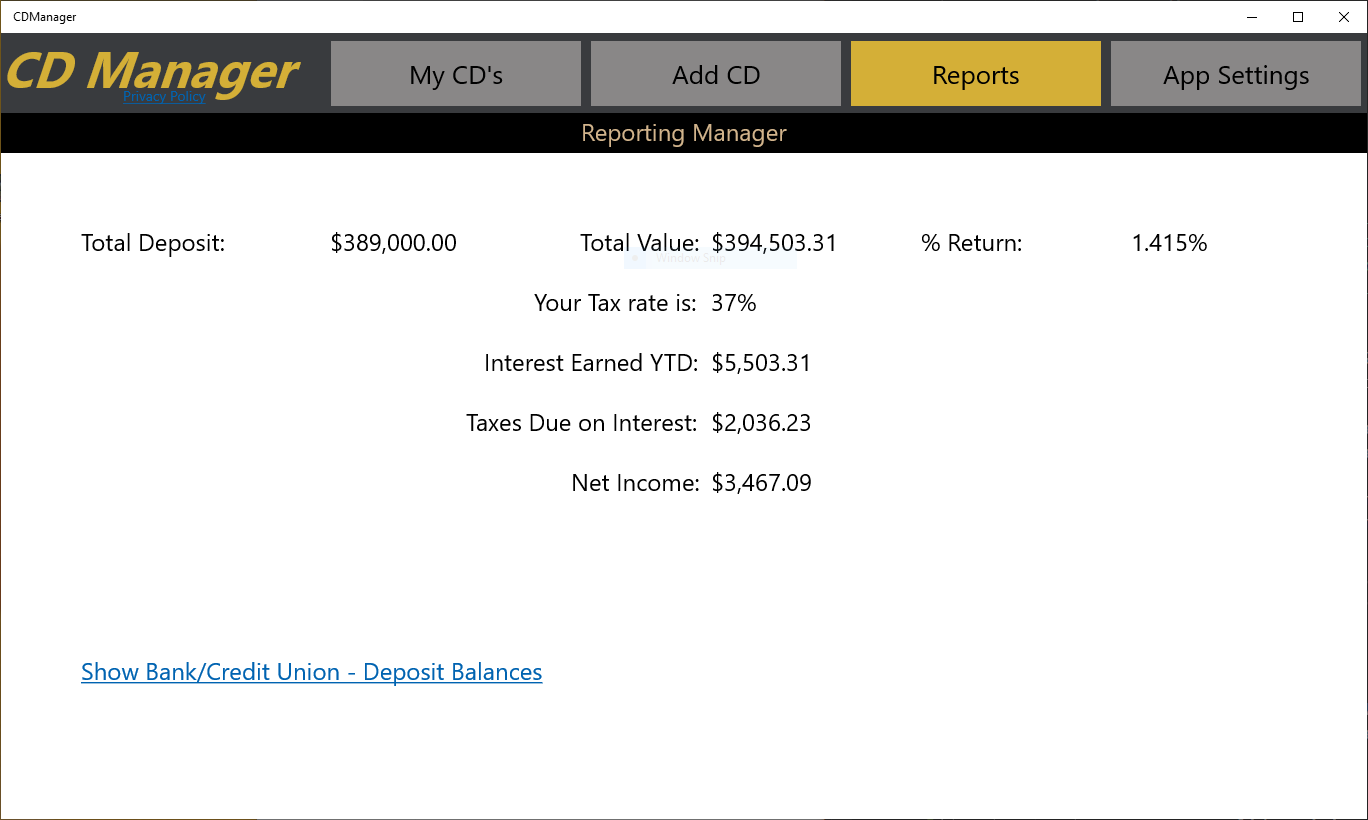
Task: Select the Interest Earned YTD amount
Action: [761, 362]
